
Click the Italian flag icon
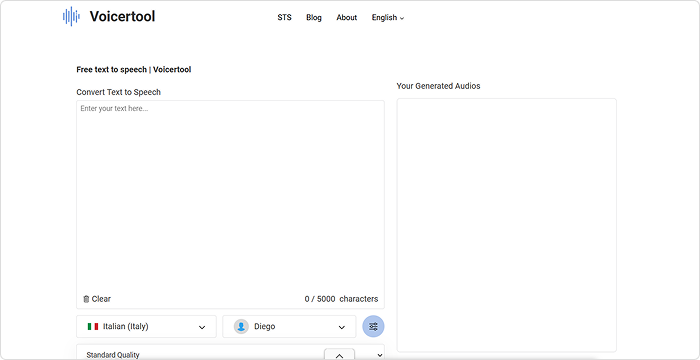93,327
